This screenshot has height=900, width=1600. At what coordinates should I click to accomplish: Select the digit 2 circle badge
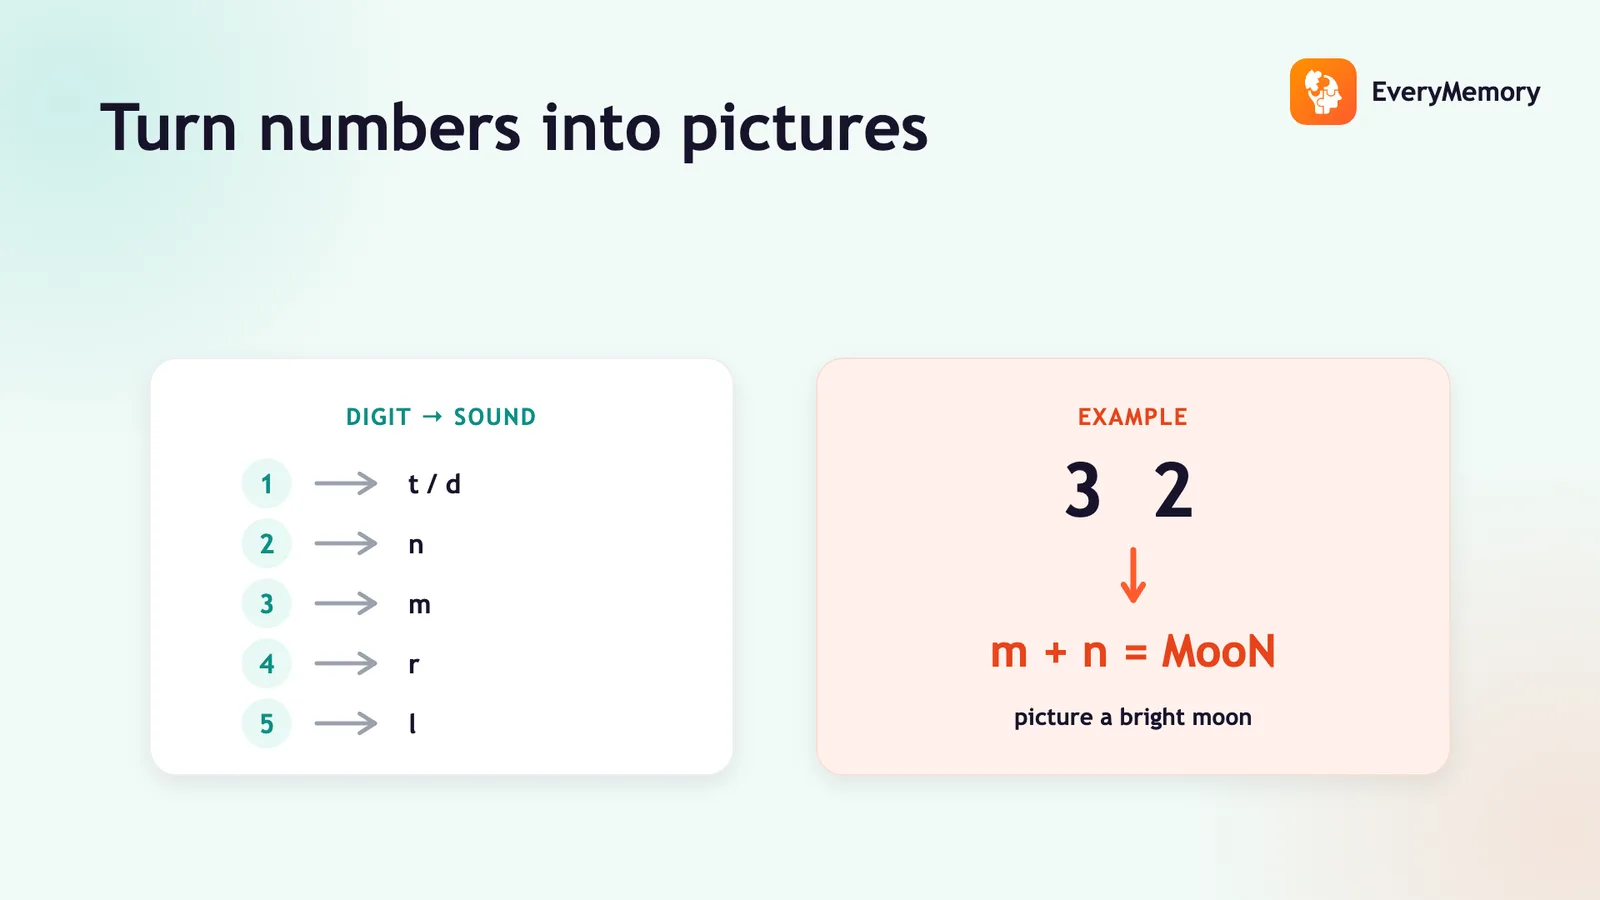pos(266,544)
